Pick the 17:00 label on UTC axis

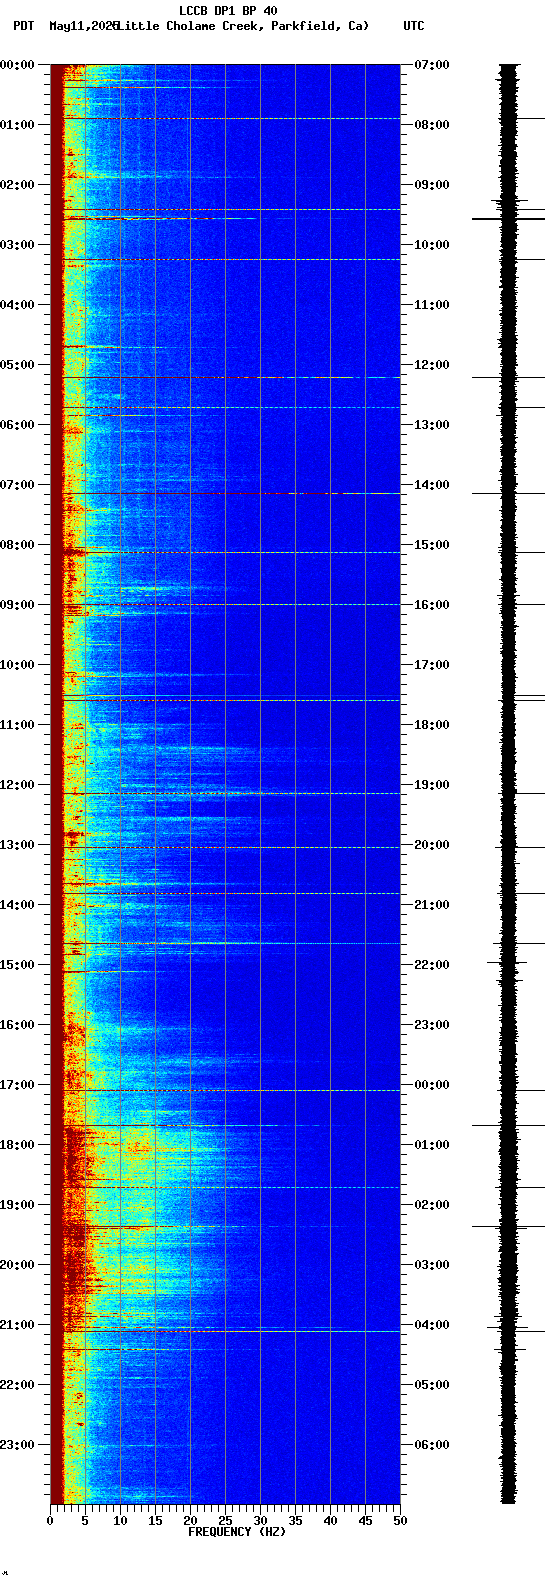(432, 665)
